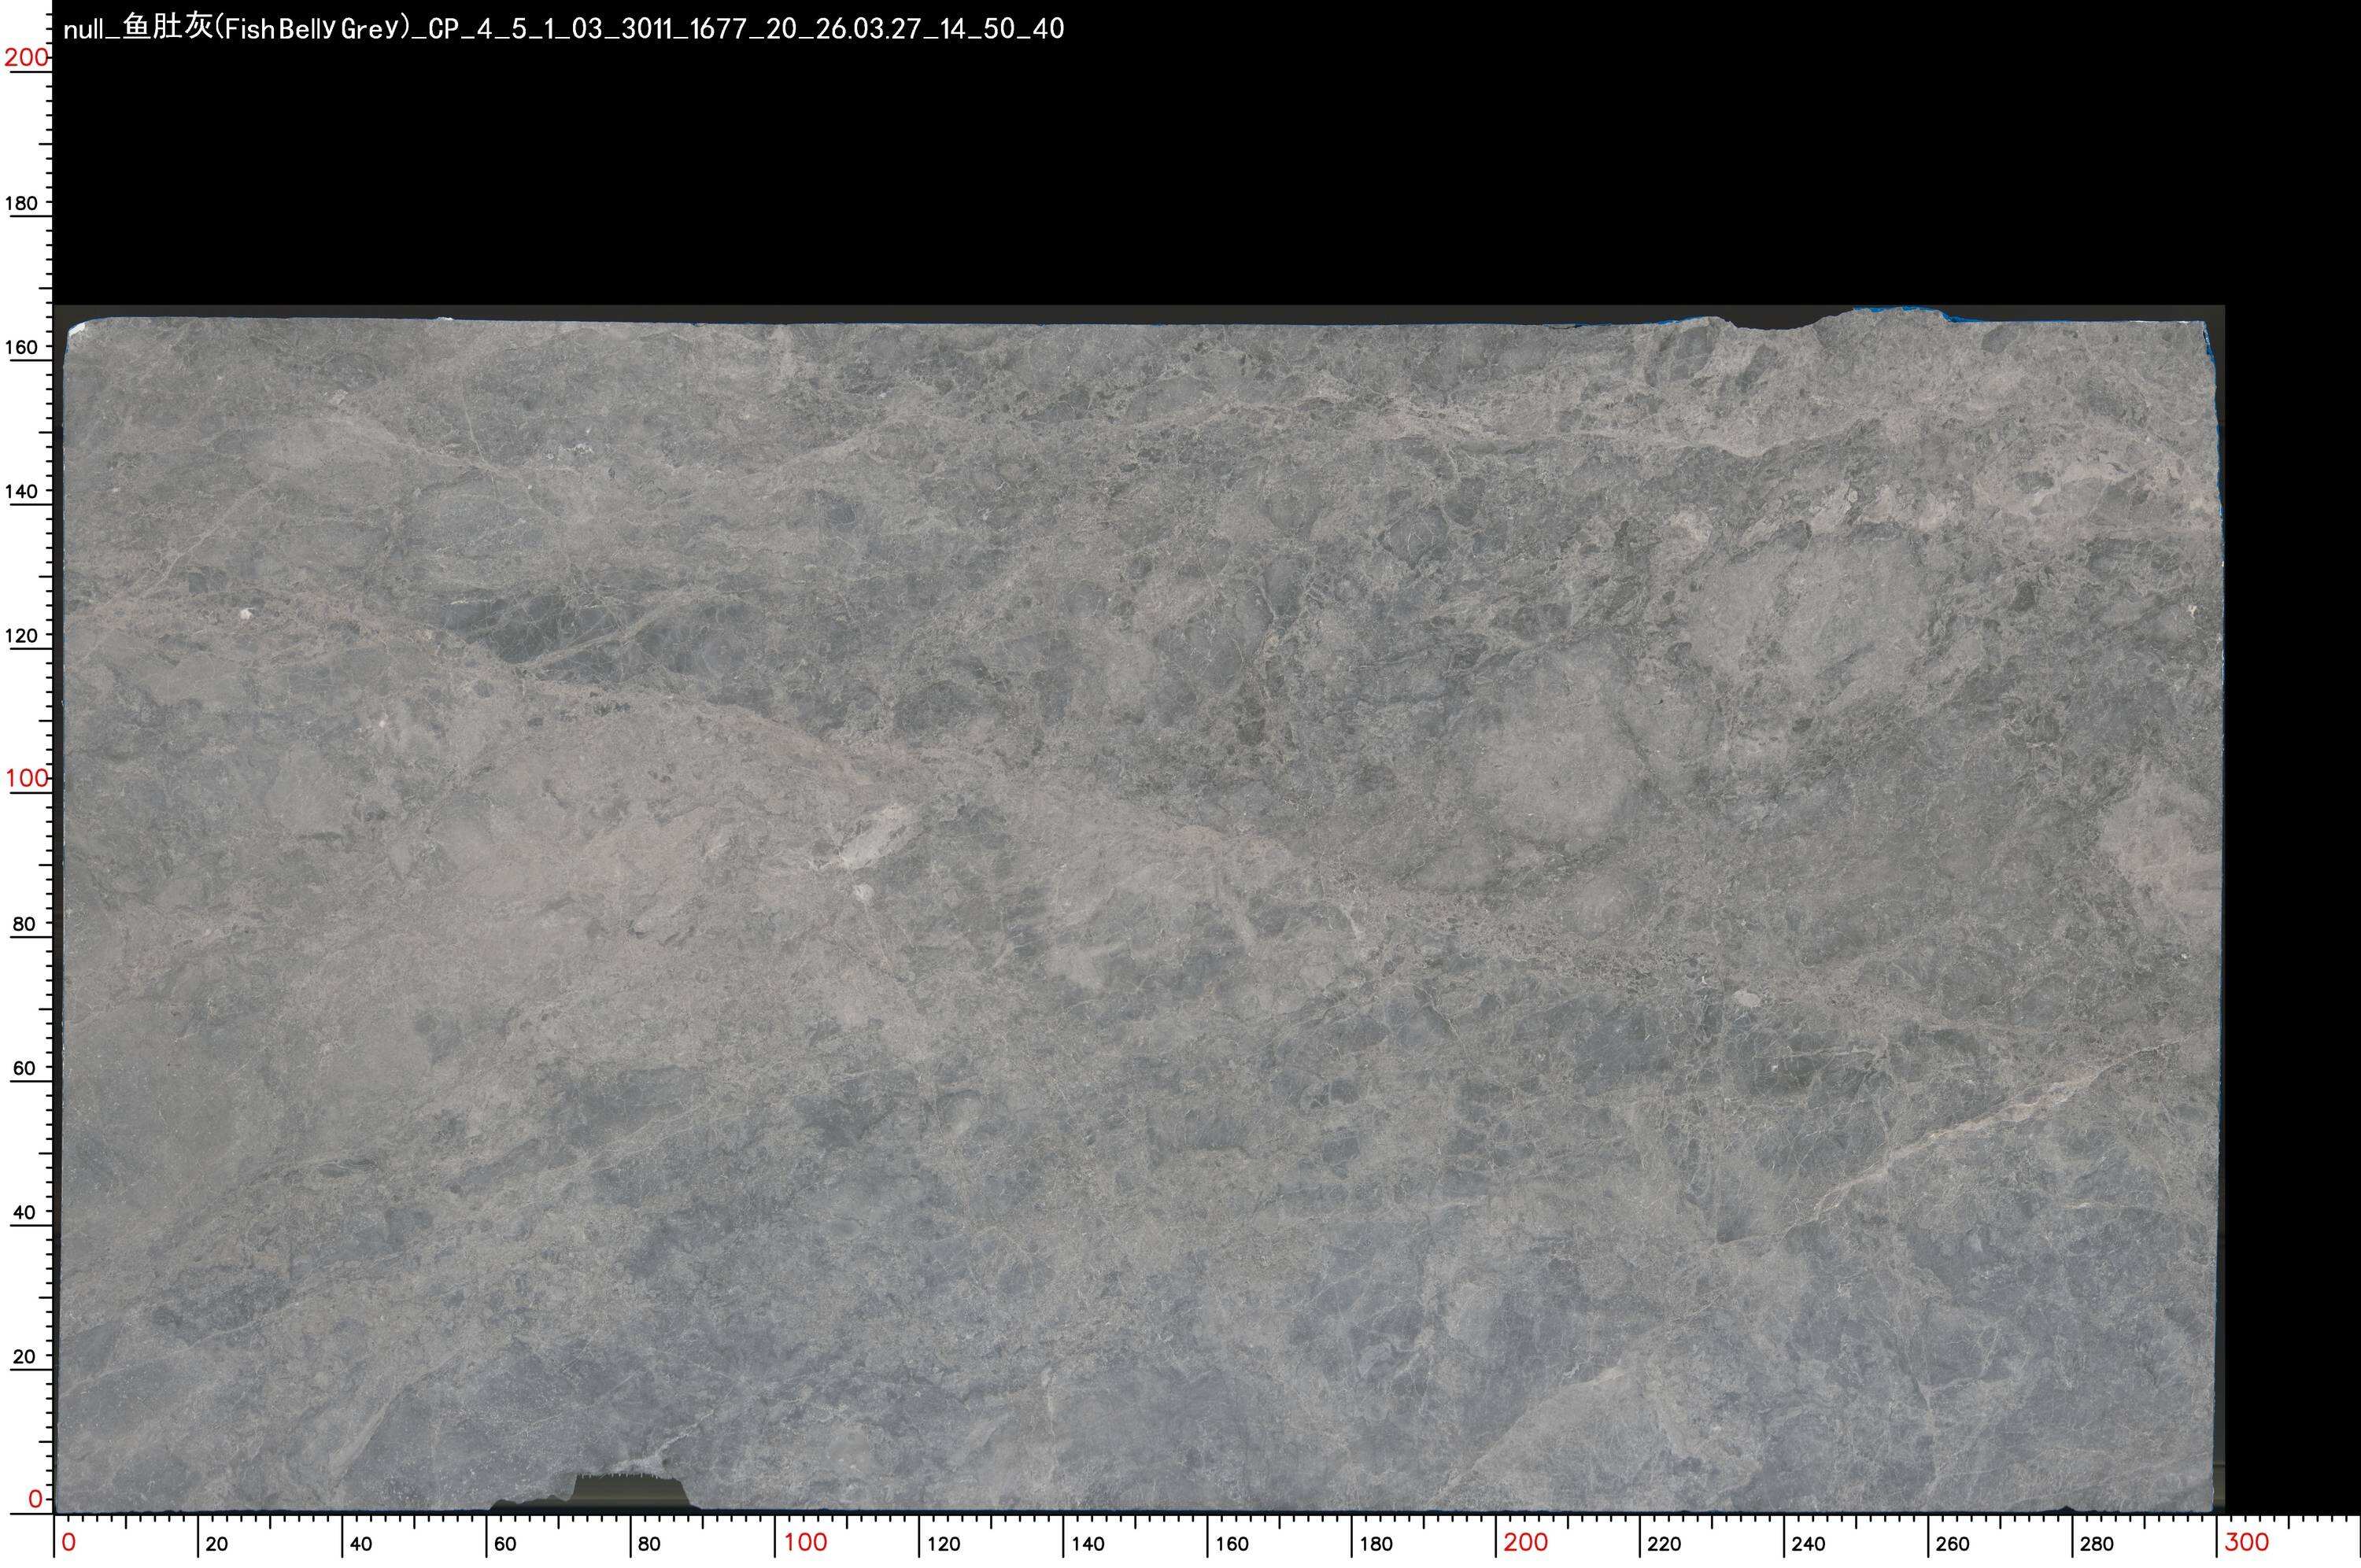Click the red 300 mark on horizontal ruler

[x=2246, y=1542]
